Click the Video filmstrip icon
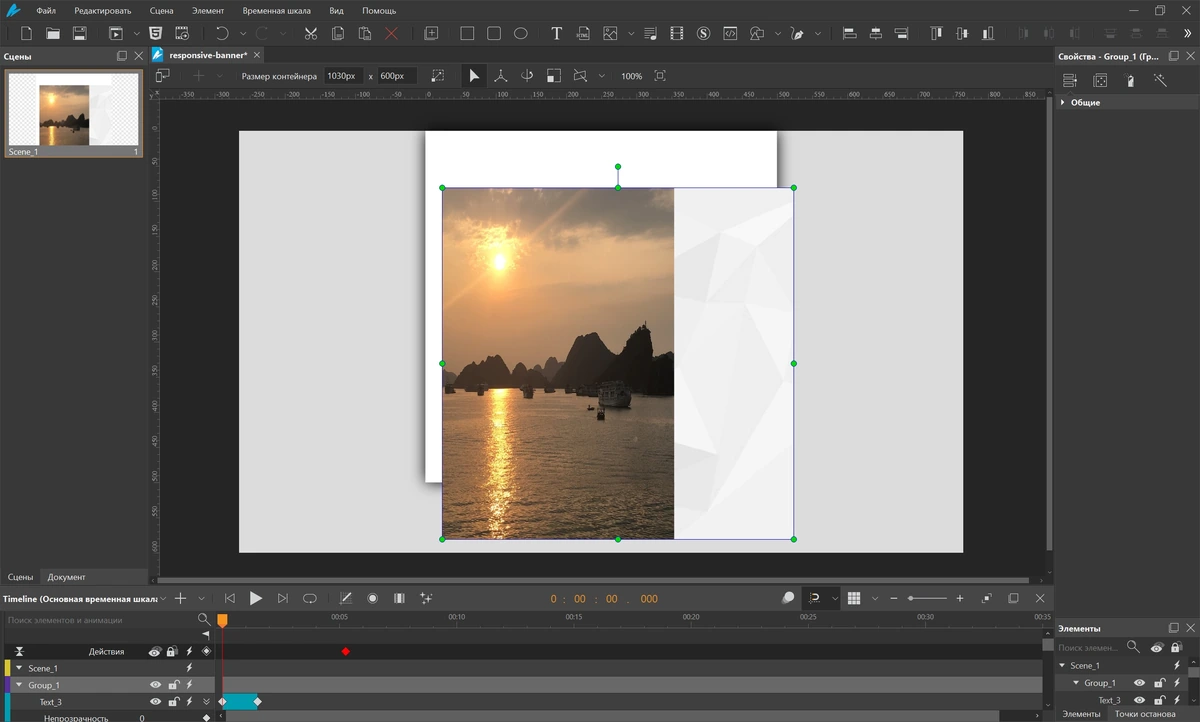The height and width of the screenshot is (722, 1200). [677, 34]
